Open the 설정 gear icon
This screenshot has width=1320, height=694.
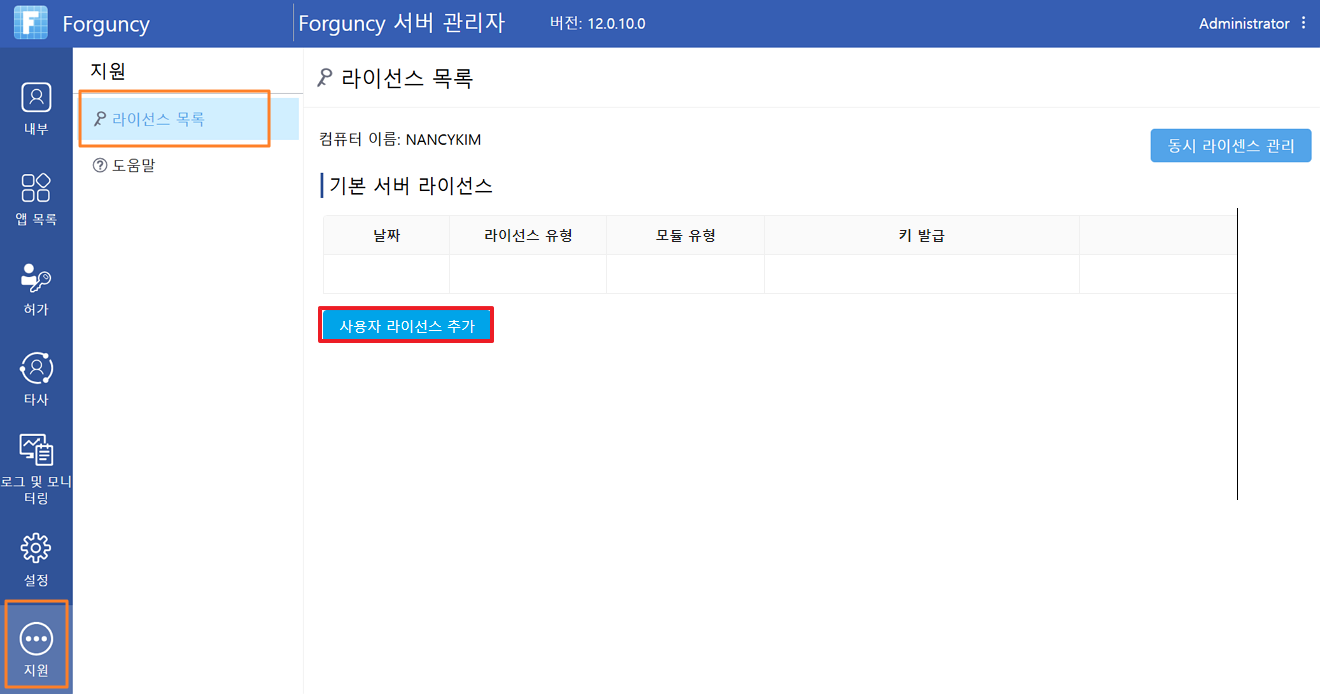coord(36,548)
